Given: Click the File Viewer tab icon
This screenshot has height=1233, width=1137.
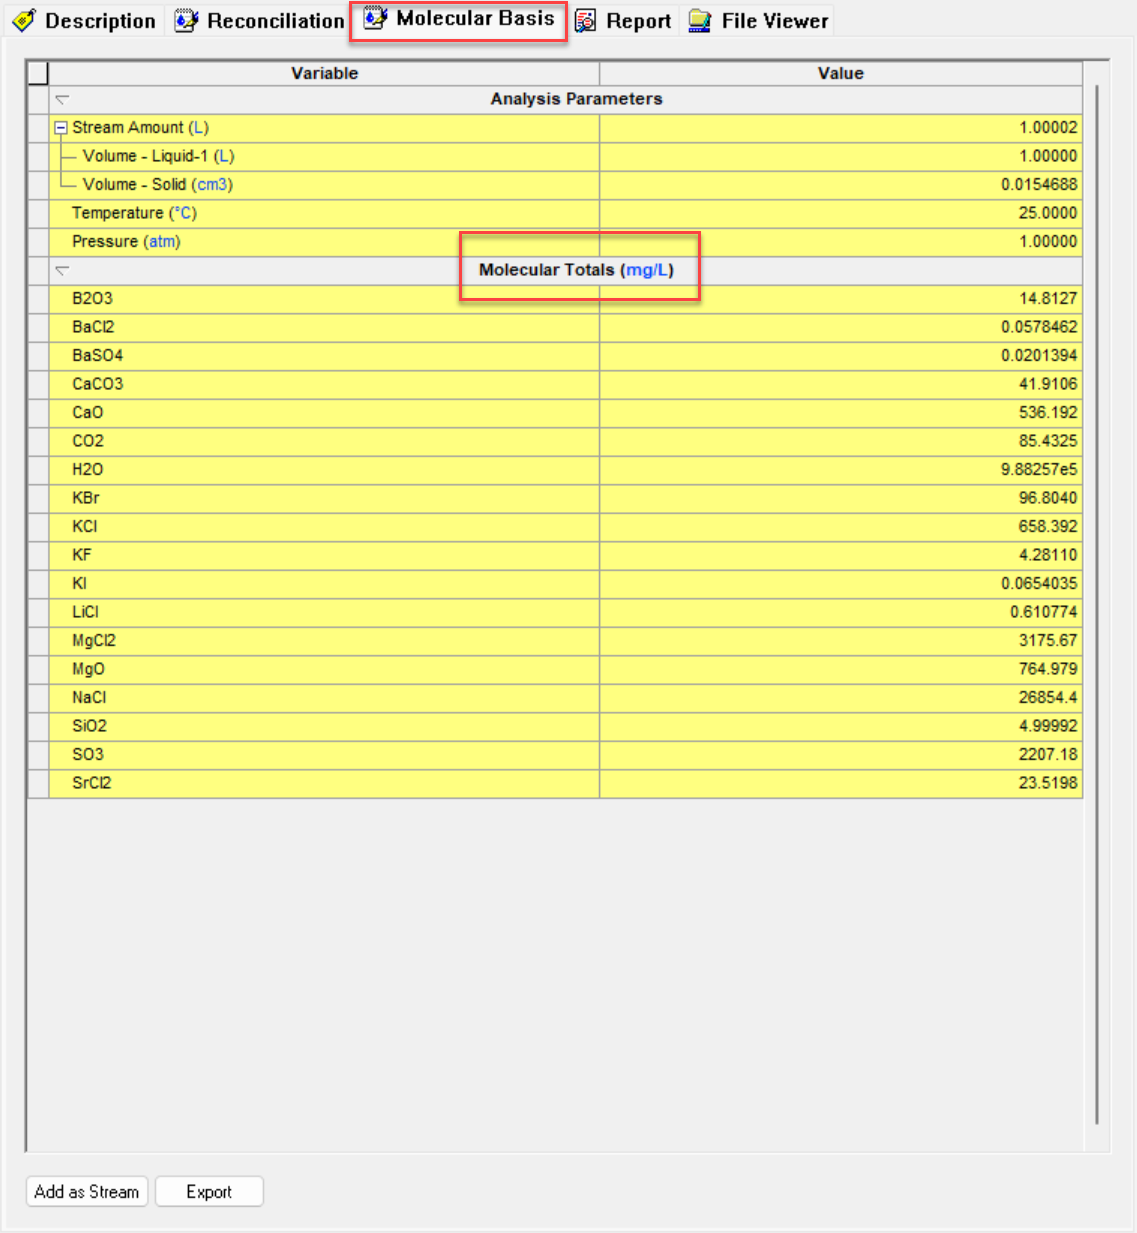Looking at the screenshot, I should point(700,21).
